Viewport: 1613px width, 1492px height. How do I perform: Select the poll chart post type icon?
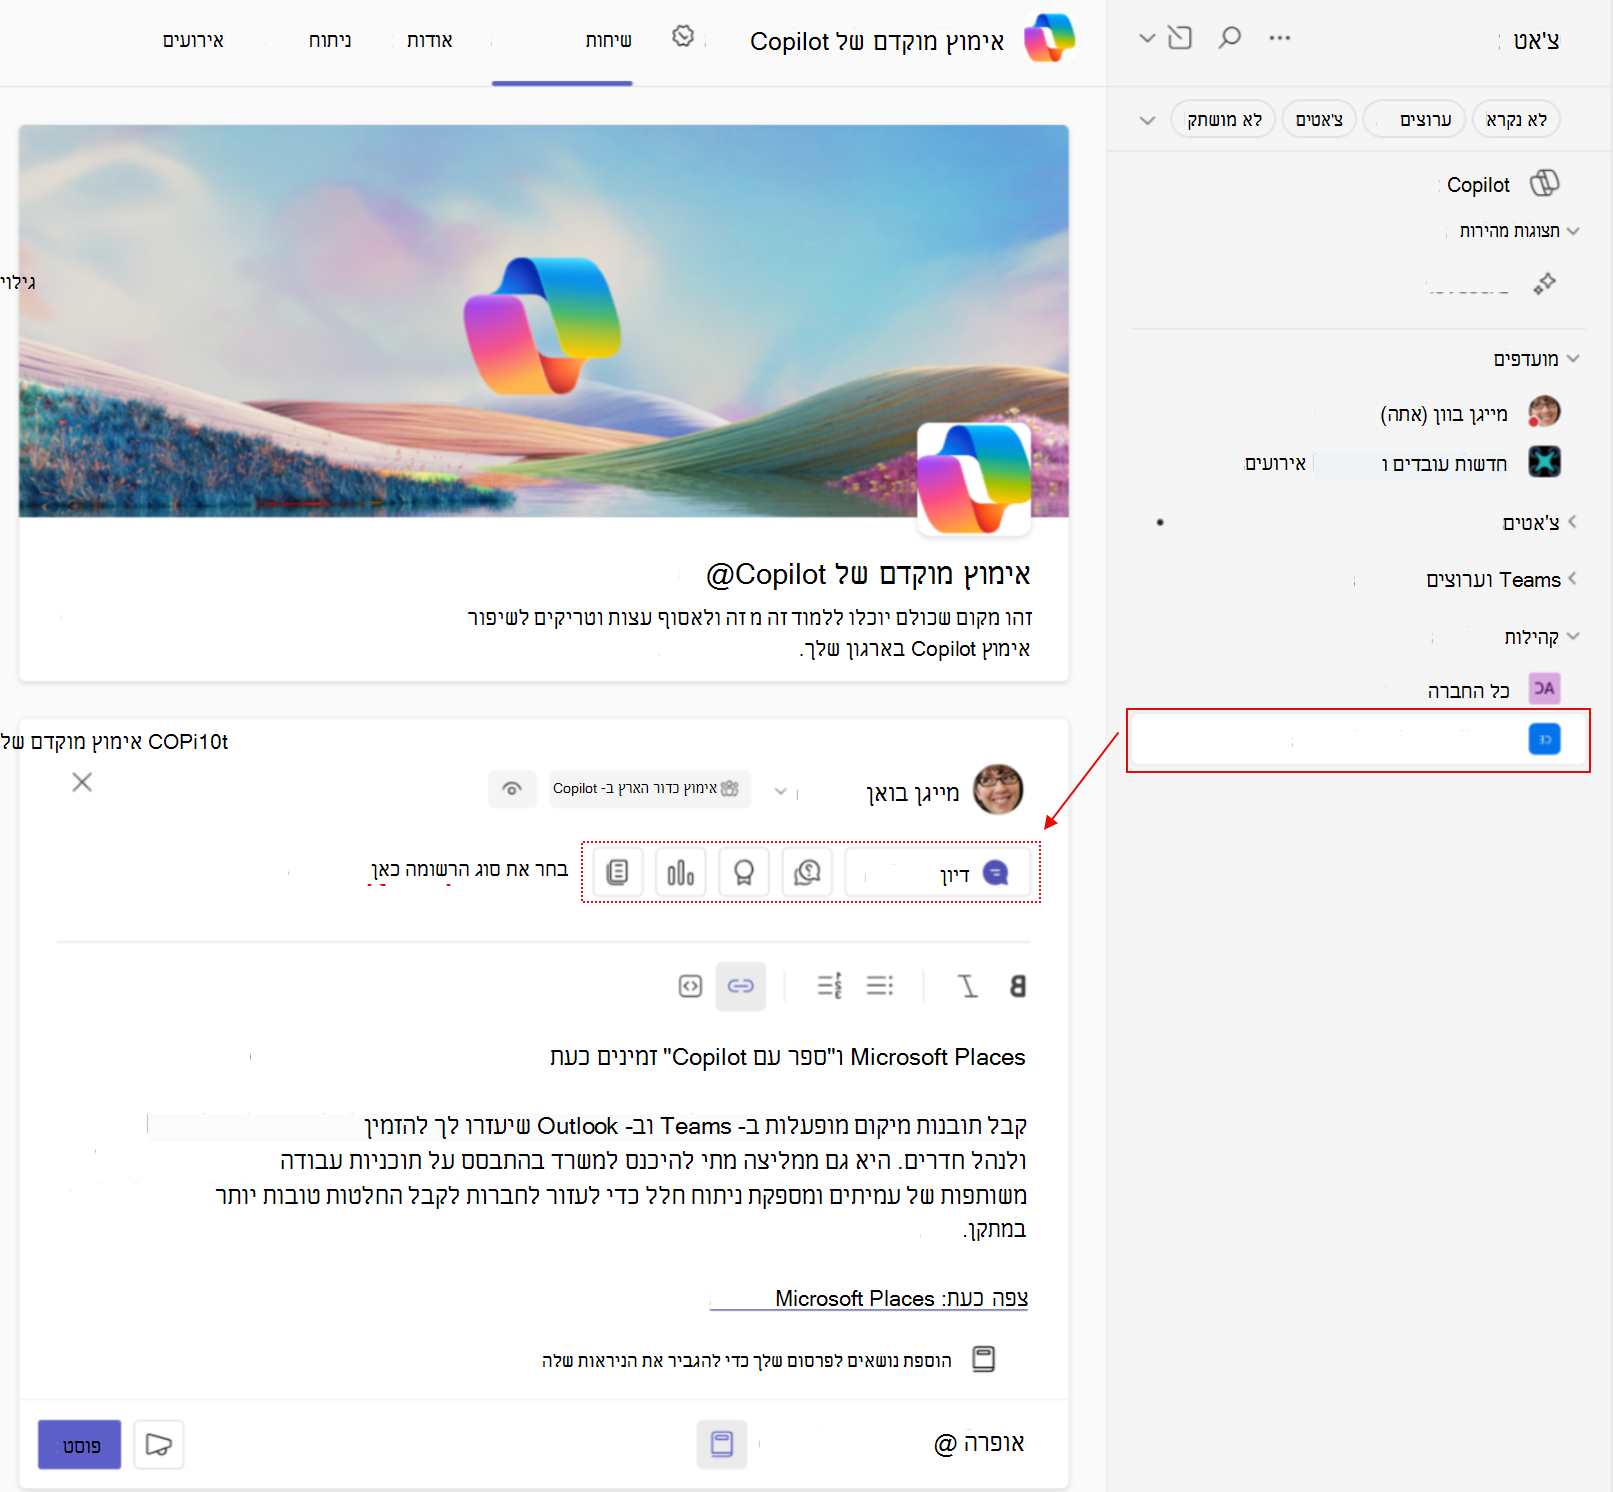coord(680,873)
